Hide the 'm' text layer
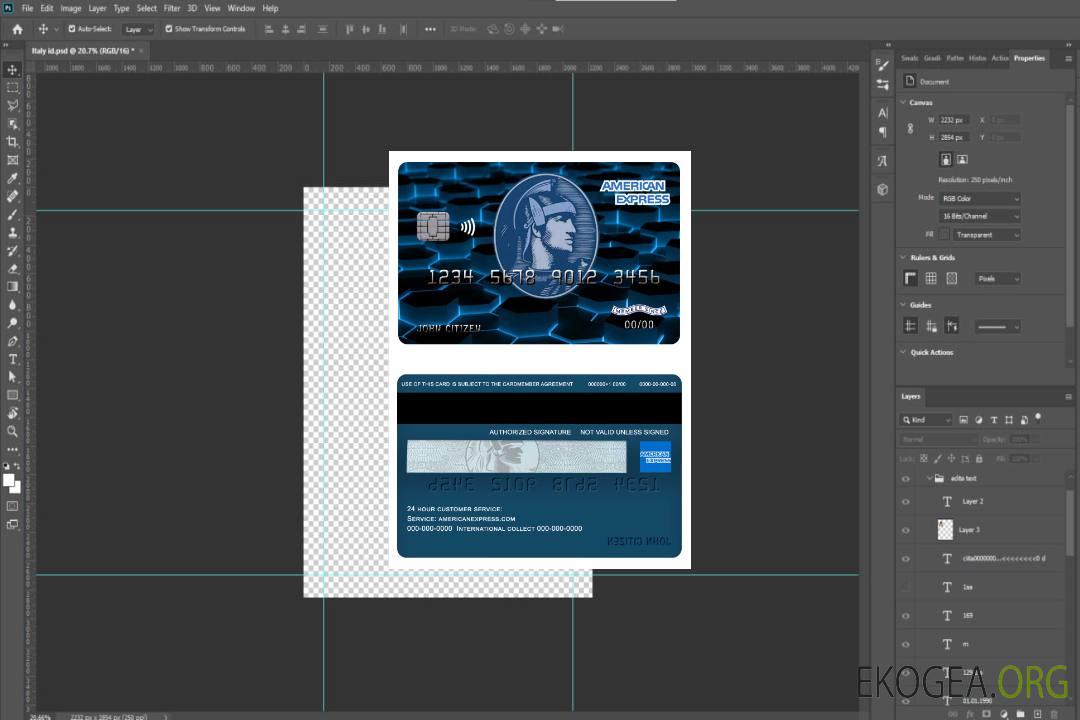The width and height of the screenshot is (1080, 720). [x=906, y=645]
